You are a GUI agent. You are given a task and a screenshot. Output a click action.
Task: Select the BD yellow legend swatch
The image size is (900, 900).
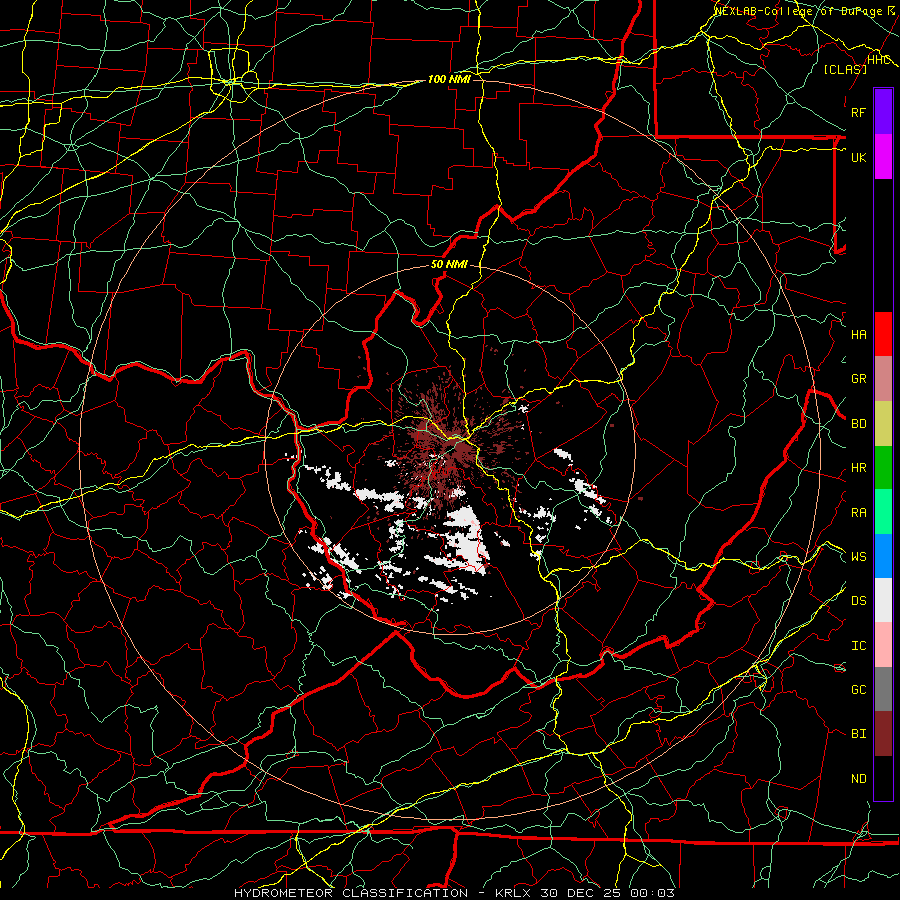pyautogui.click(x=883, y=423)
